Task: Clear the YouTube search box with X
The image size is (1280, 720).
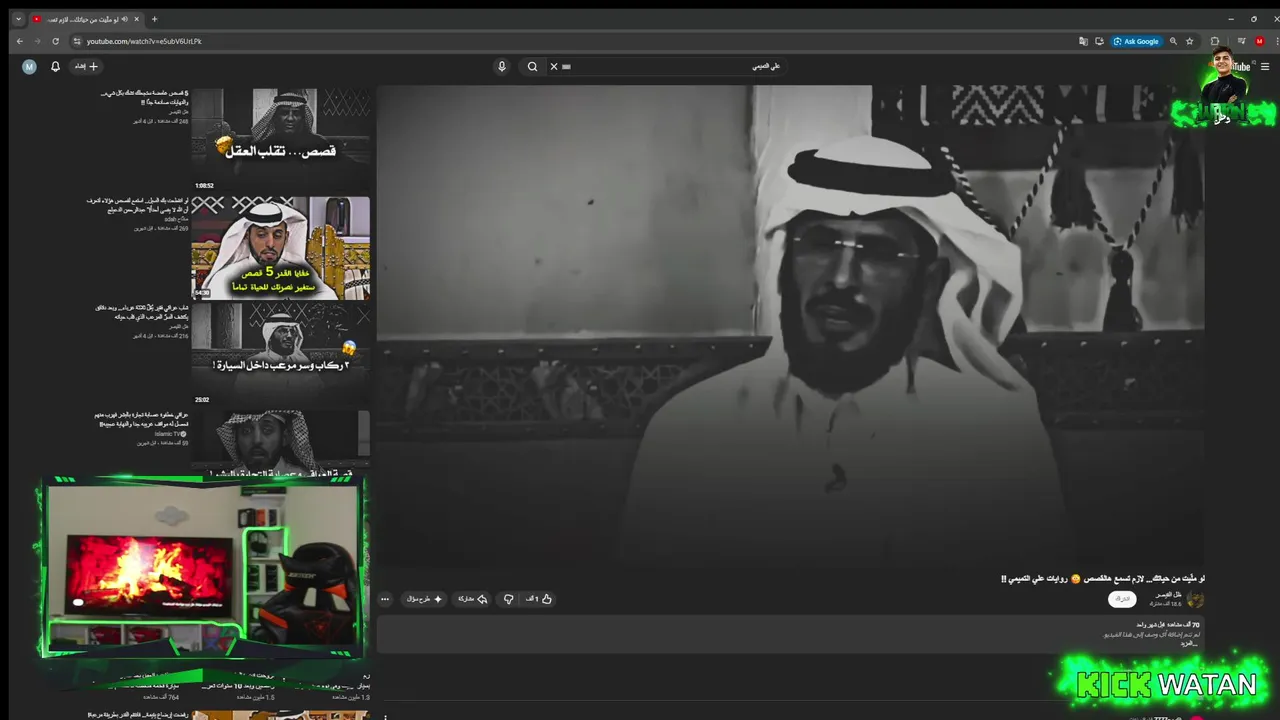Action: click(x=554, y=66)
